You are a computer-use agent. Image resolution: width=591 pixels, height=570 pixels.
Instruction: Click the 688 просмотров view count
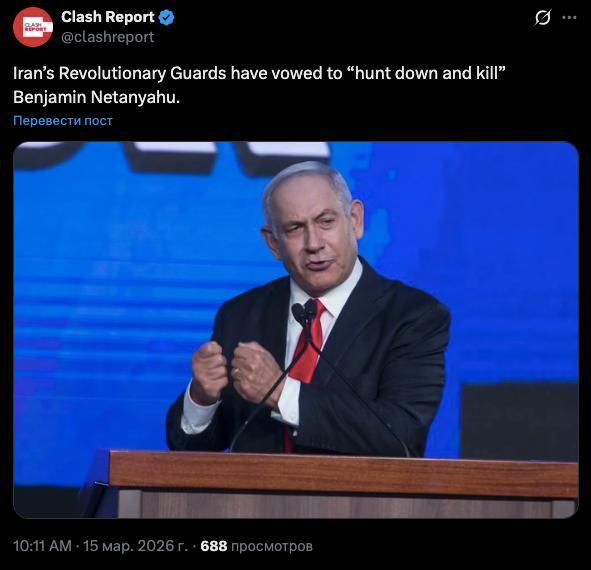coord(257,546)
